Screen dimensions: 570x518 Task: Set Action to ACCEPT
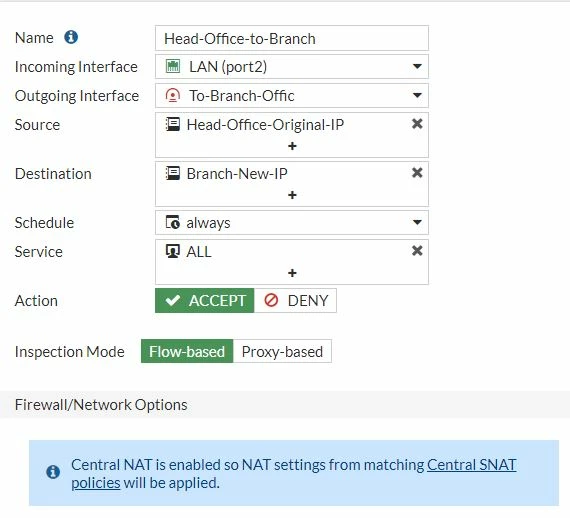coord(205,301)
